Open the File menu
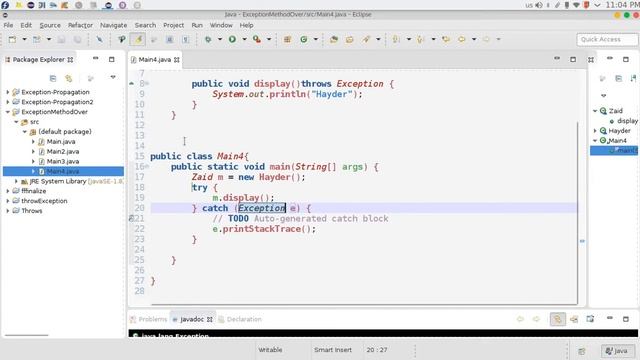 click(8, 25)
